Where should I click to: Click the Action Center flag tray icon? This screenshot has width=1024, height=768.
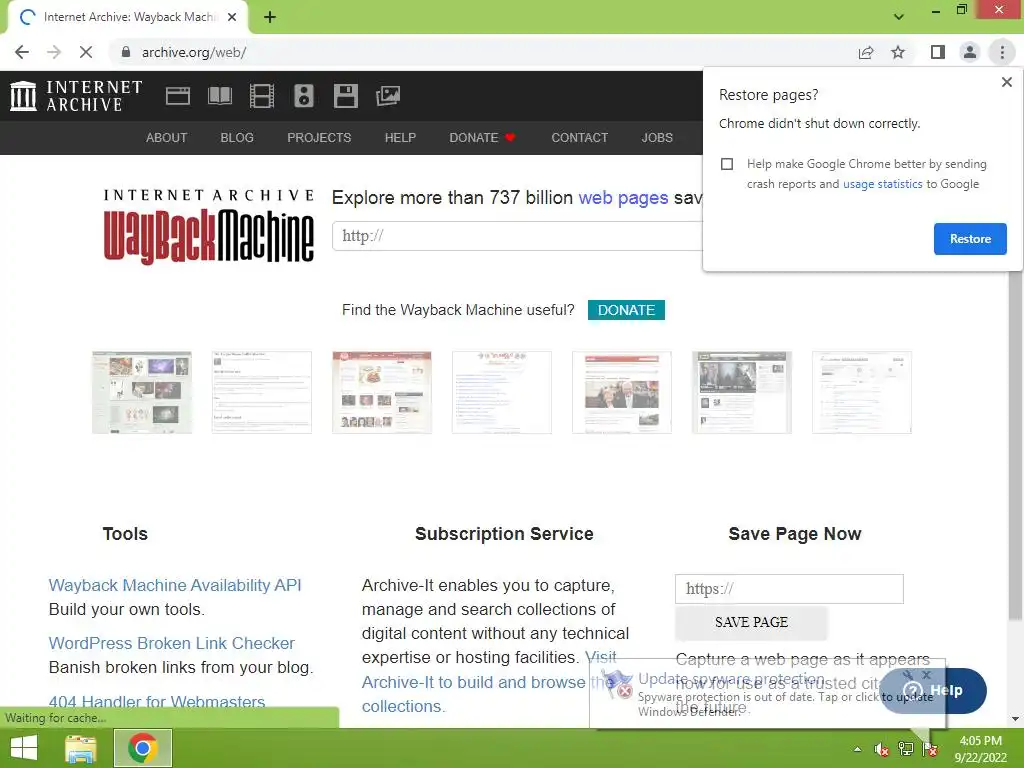coord(930,749)
